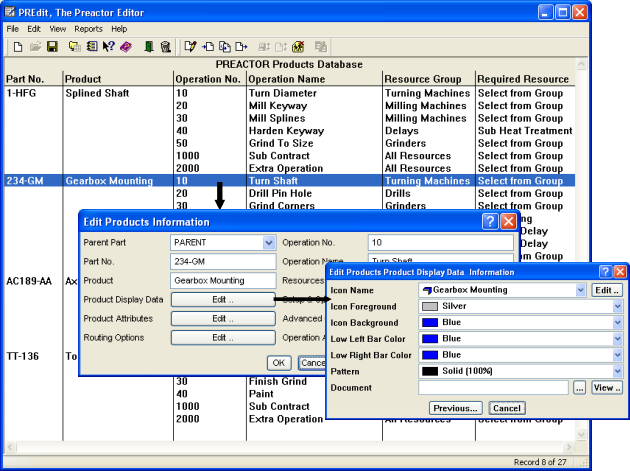Click the Product input field

(x=223, y=281)
